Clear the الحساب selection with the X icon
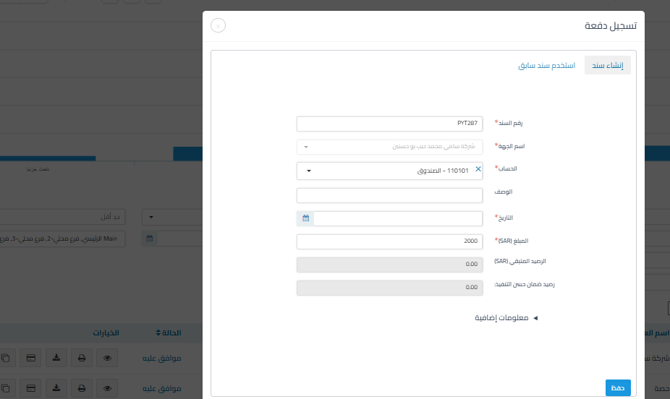Screen dimensions: 670x399 point(478,169)
